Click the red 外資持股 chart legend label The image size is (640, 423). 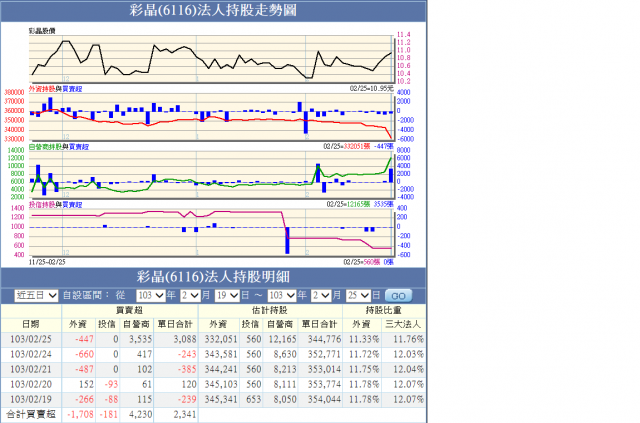pyautogui.click(x=42, y=89)
